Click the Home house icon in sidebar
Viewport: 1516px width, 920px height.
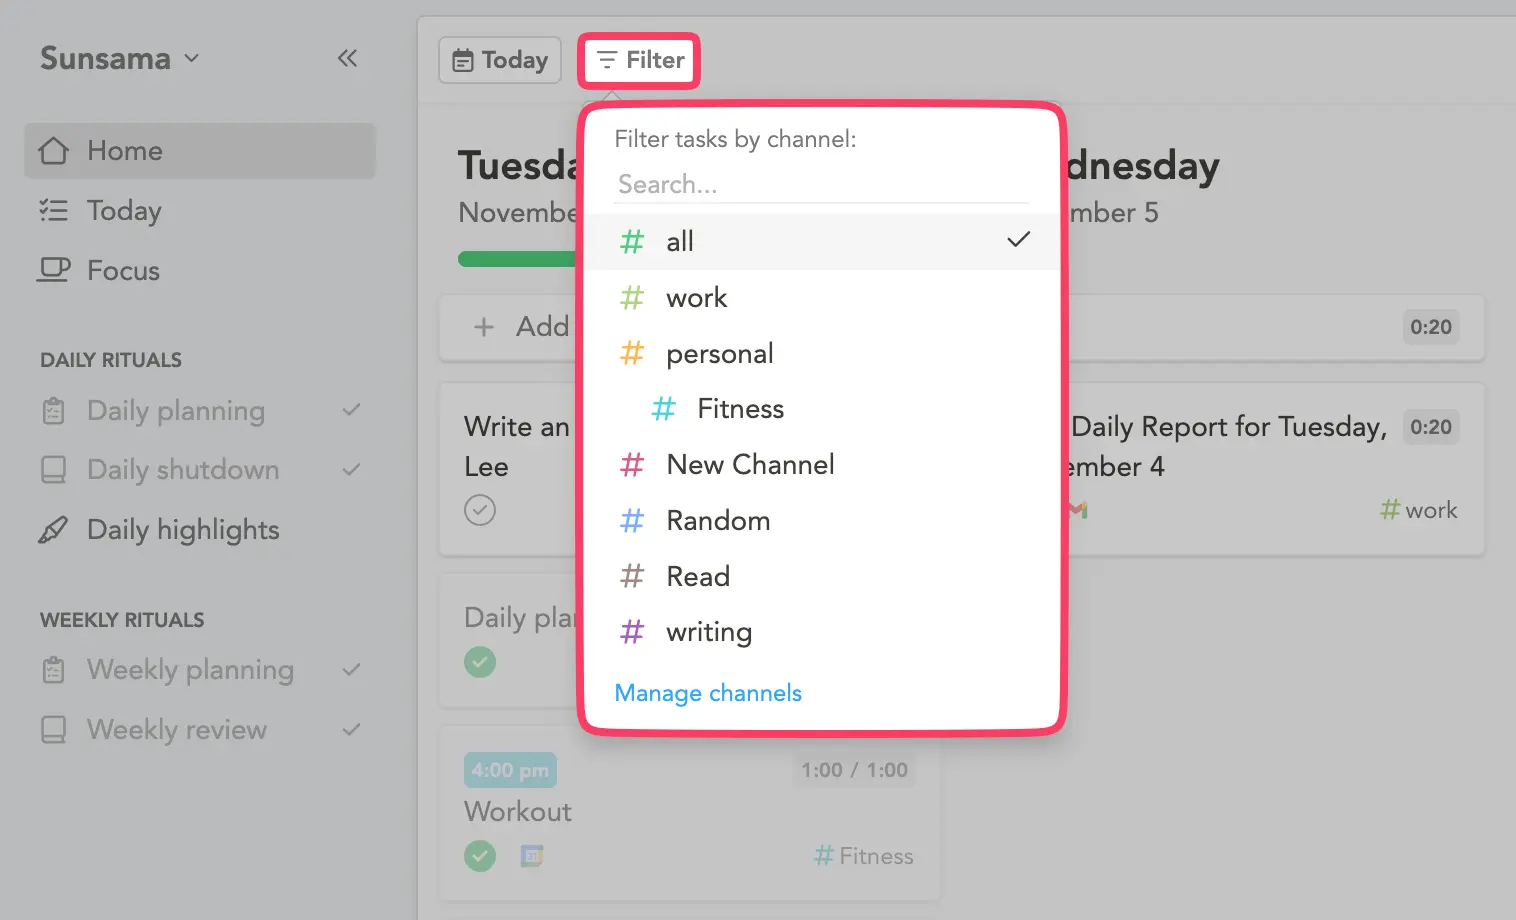click(x=53, y=150)
